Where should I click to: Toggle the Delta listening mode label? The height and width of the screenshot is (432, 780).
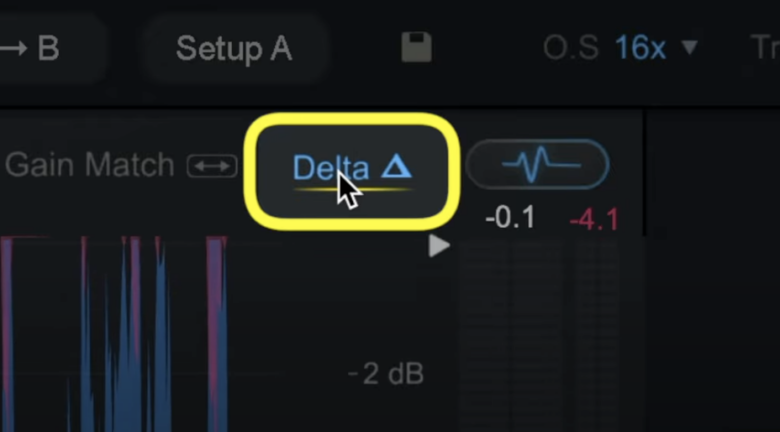(331, 168)
